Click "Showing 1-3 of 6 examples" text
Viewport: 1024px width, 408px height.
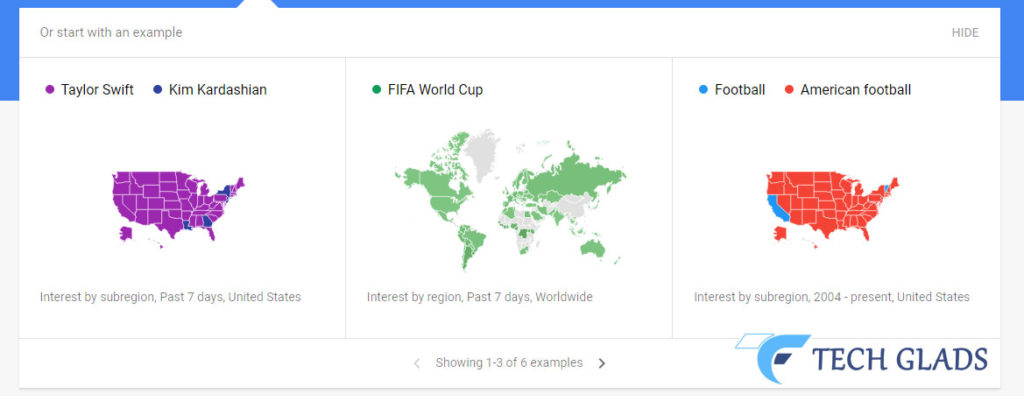pyautogui.click(x=509, y=363)
